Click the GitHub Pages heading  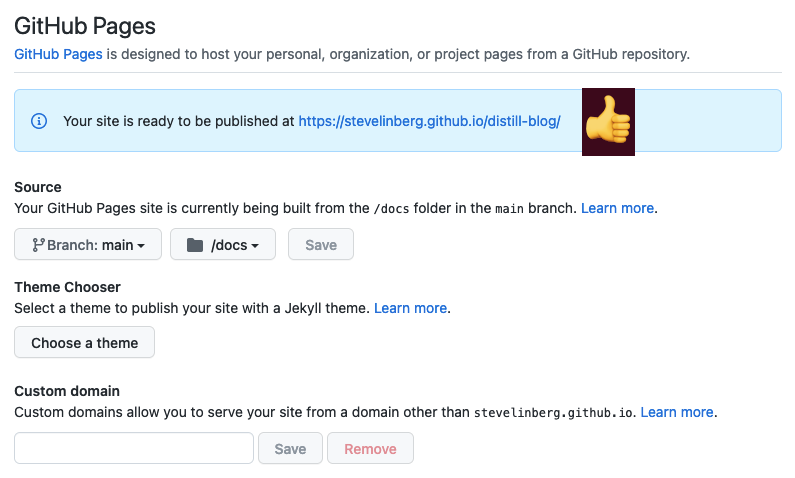click(85, 26)
